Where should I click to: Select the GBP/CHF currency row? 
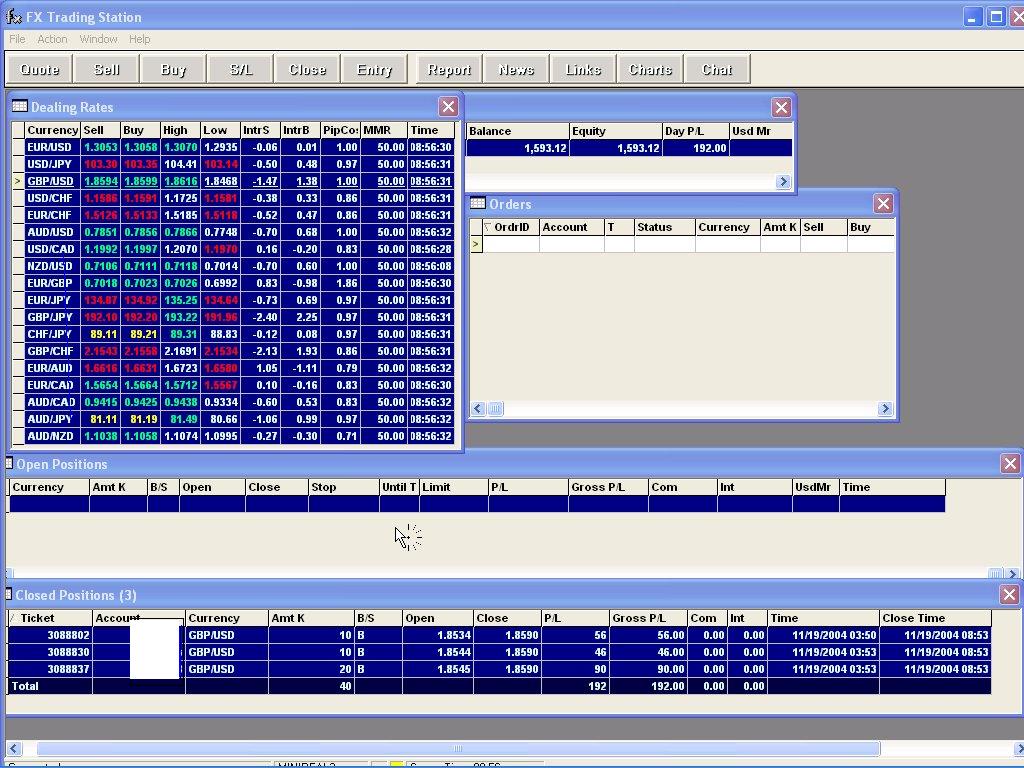(239, 351)
